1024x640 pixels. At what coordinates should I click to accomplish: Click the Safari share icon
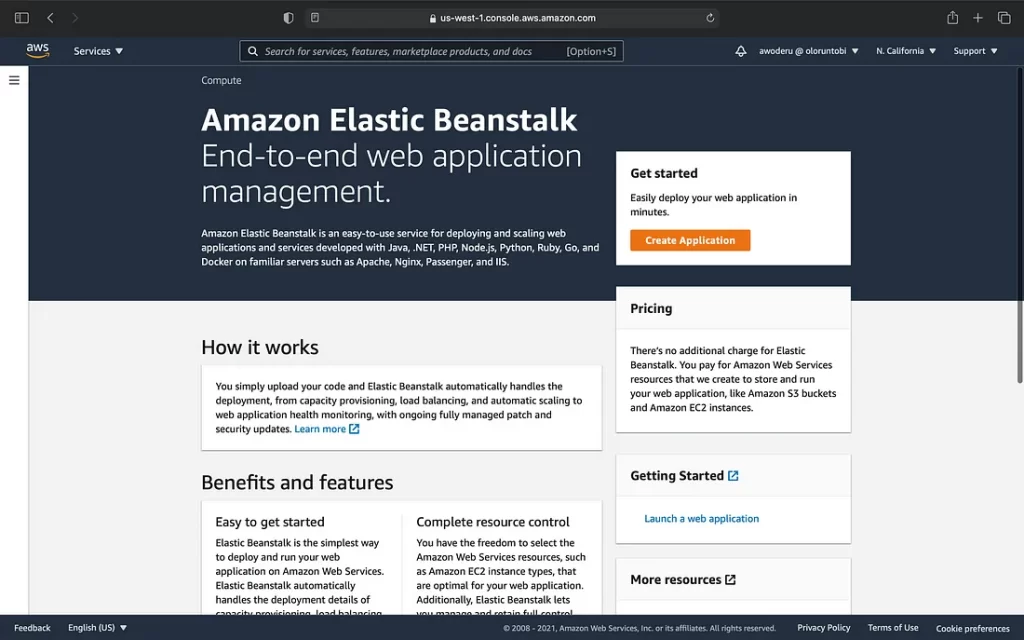pyautogui.click(x=952, y=18)
